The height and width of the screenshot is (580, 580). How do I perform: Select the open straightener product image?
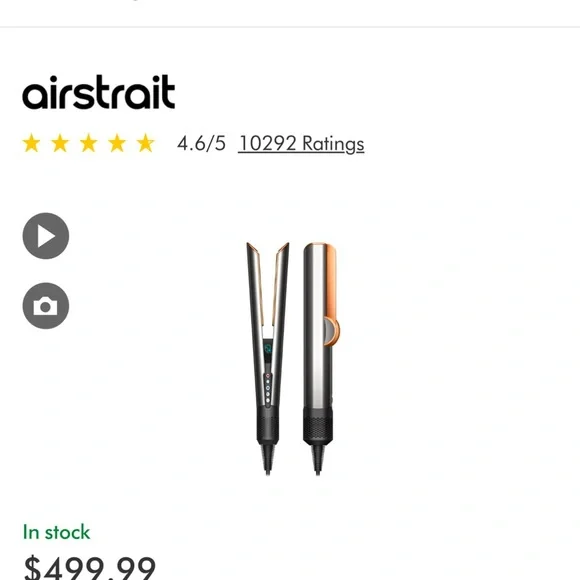point(268,358)
